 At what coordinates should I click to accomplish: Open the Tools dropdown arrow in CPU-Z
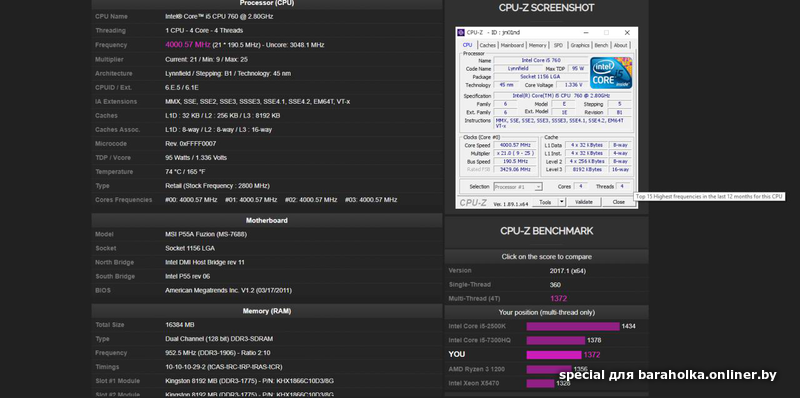(562, 202)
